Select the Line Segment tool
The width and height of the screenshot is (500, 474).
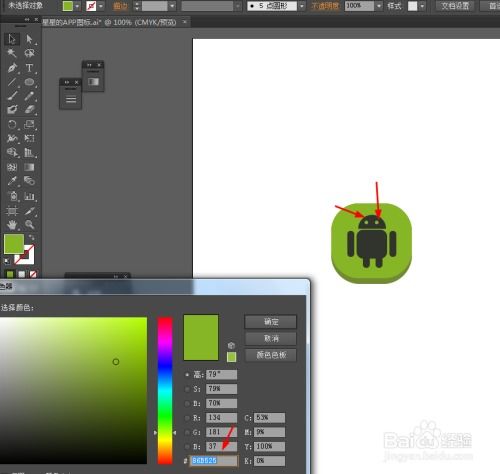pos(12,82)
